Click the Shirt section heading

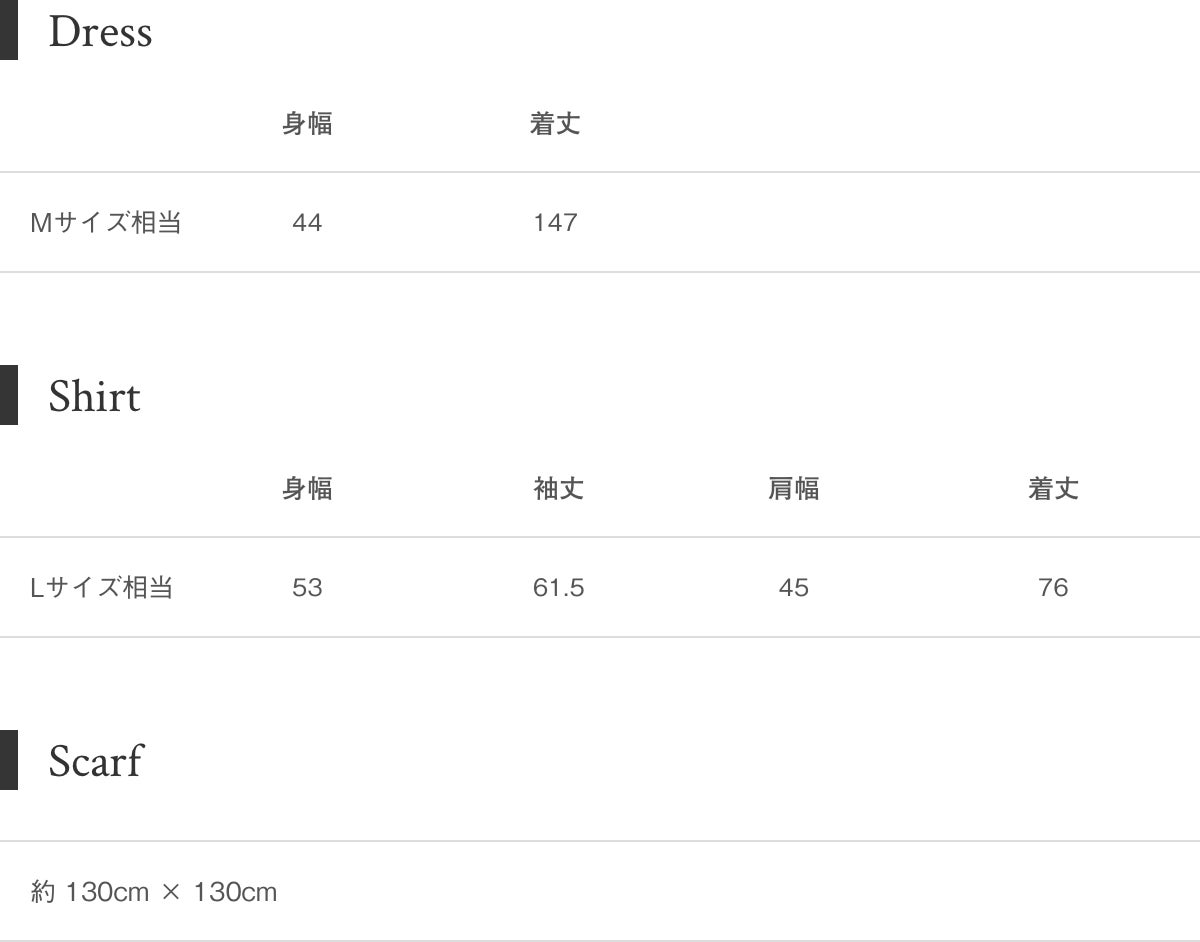click(x=94, y=397)
